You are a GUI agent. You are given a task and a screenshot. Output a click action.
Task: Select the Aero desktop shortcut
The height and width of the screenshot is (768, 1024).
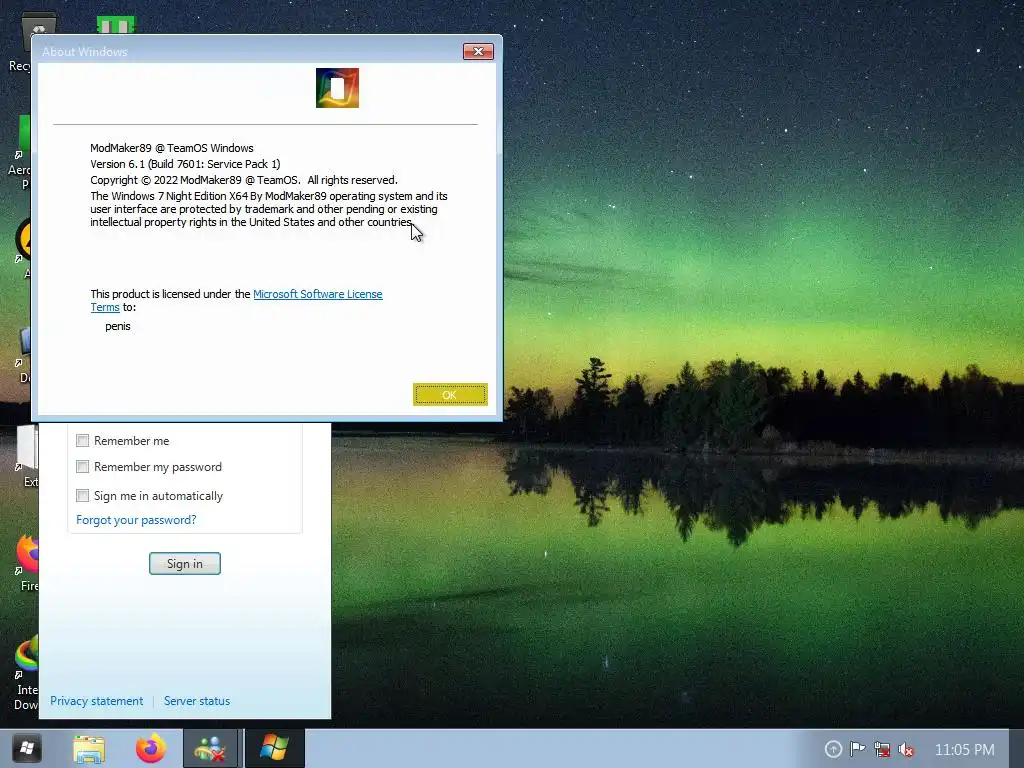[20, 152]
